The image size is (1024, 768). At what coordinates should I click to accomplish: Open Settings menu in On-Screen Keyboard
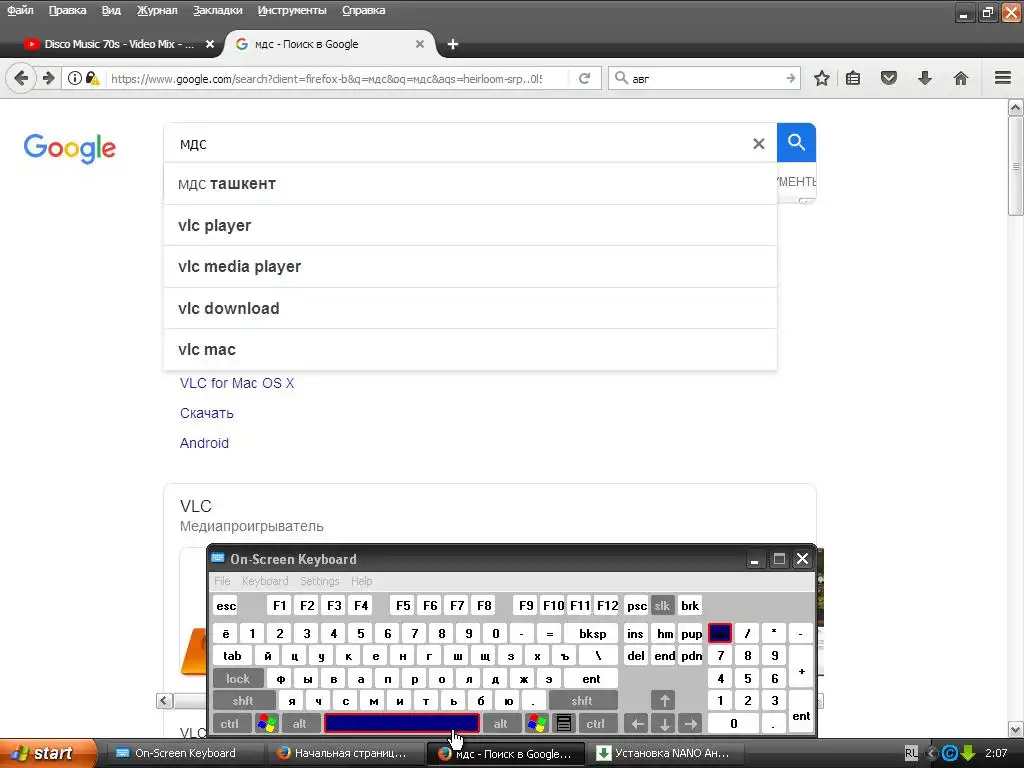(319, 581)
